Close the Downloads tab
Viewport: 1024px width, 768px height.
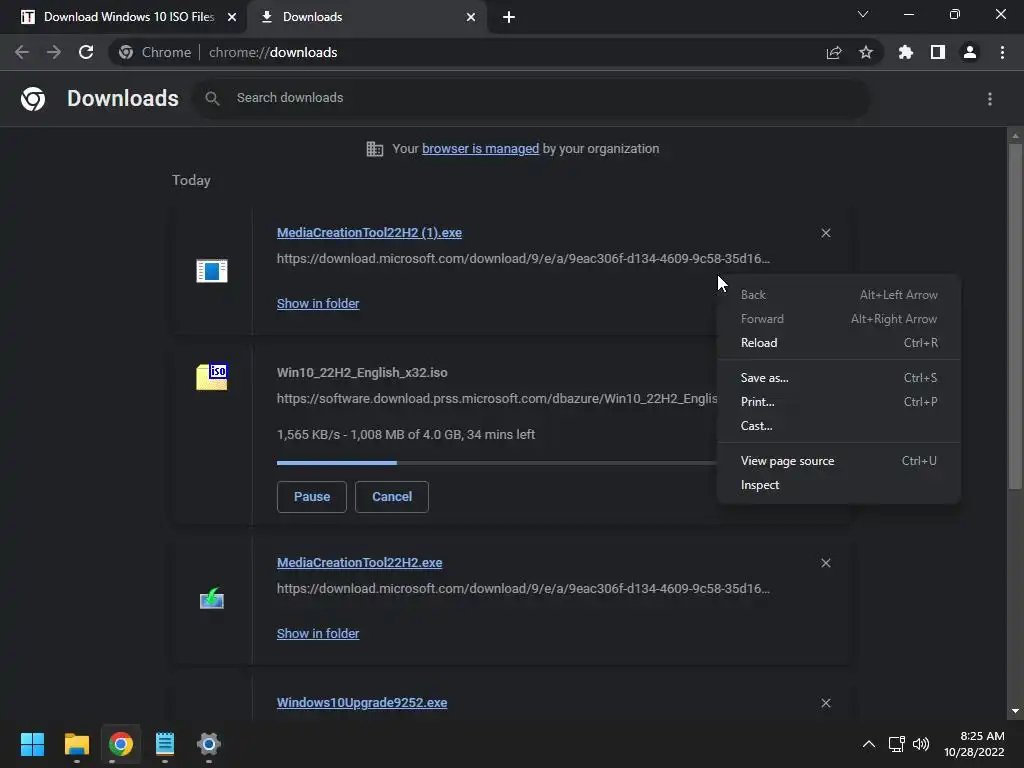[471, 17]
